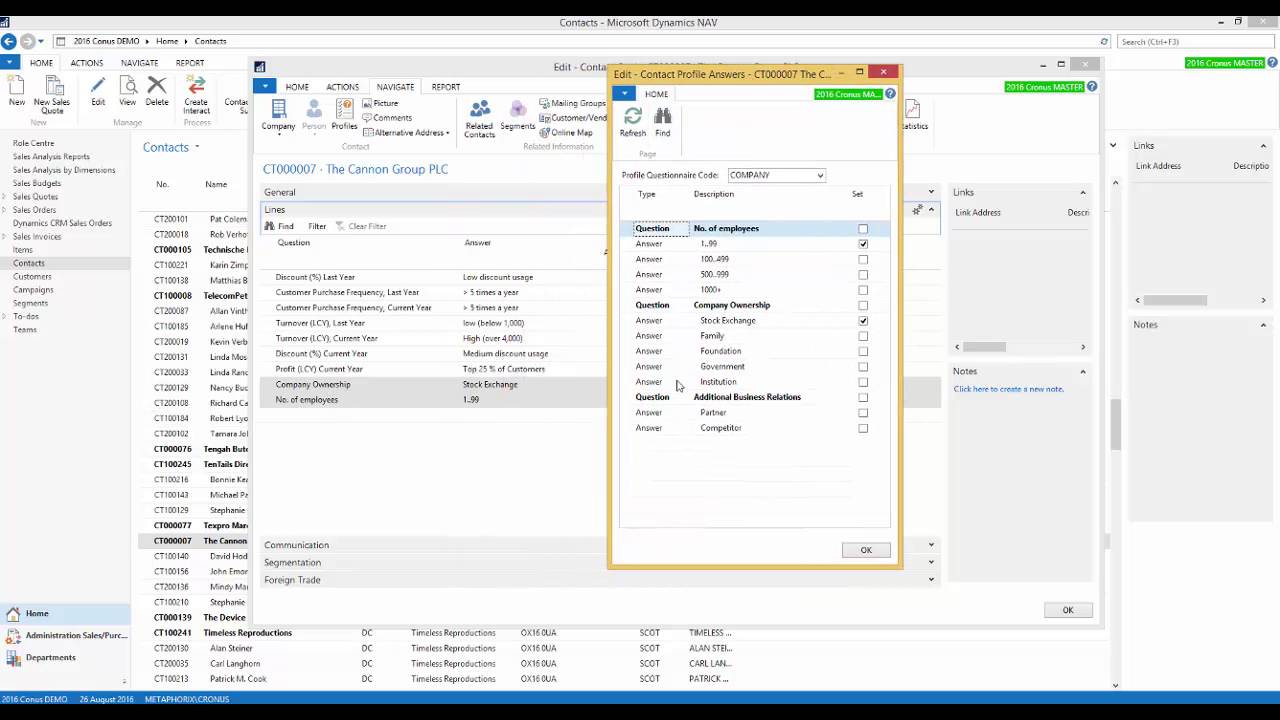The height and width of the screenshot is (720, 1280).
Task: Check the Partner answer checkbox
Action: click(x=863, y=413)
